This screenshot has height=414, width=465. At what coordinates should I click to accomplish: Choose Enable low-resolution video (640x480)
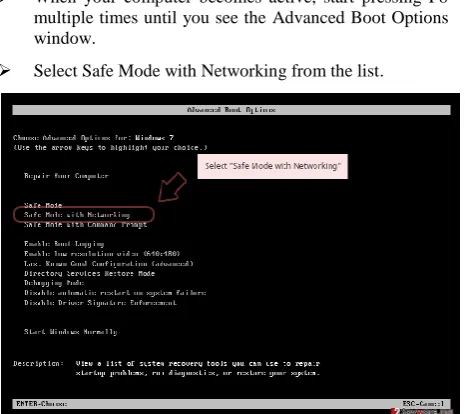coord(102,254)
